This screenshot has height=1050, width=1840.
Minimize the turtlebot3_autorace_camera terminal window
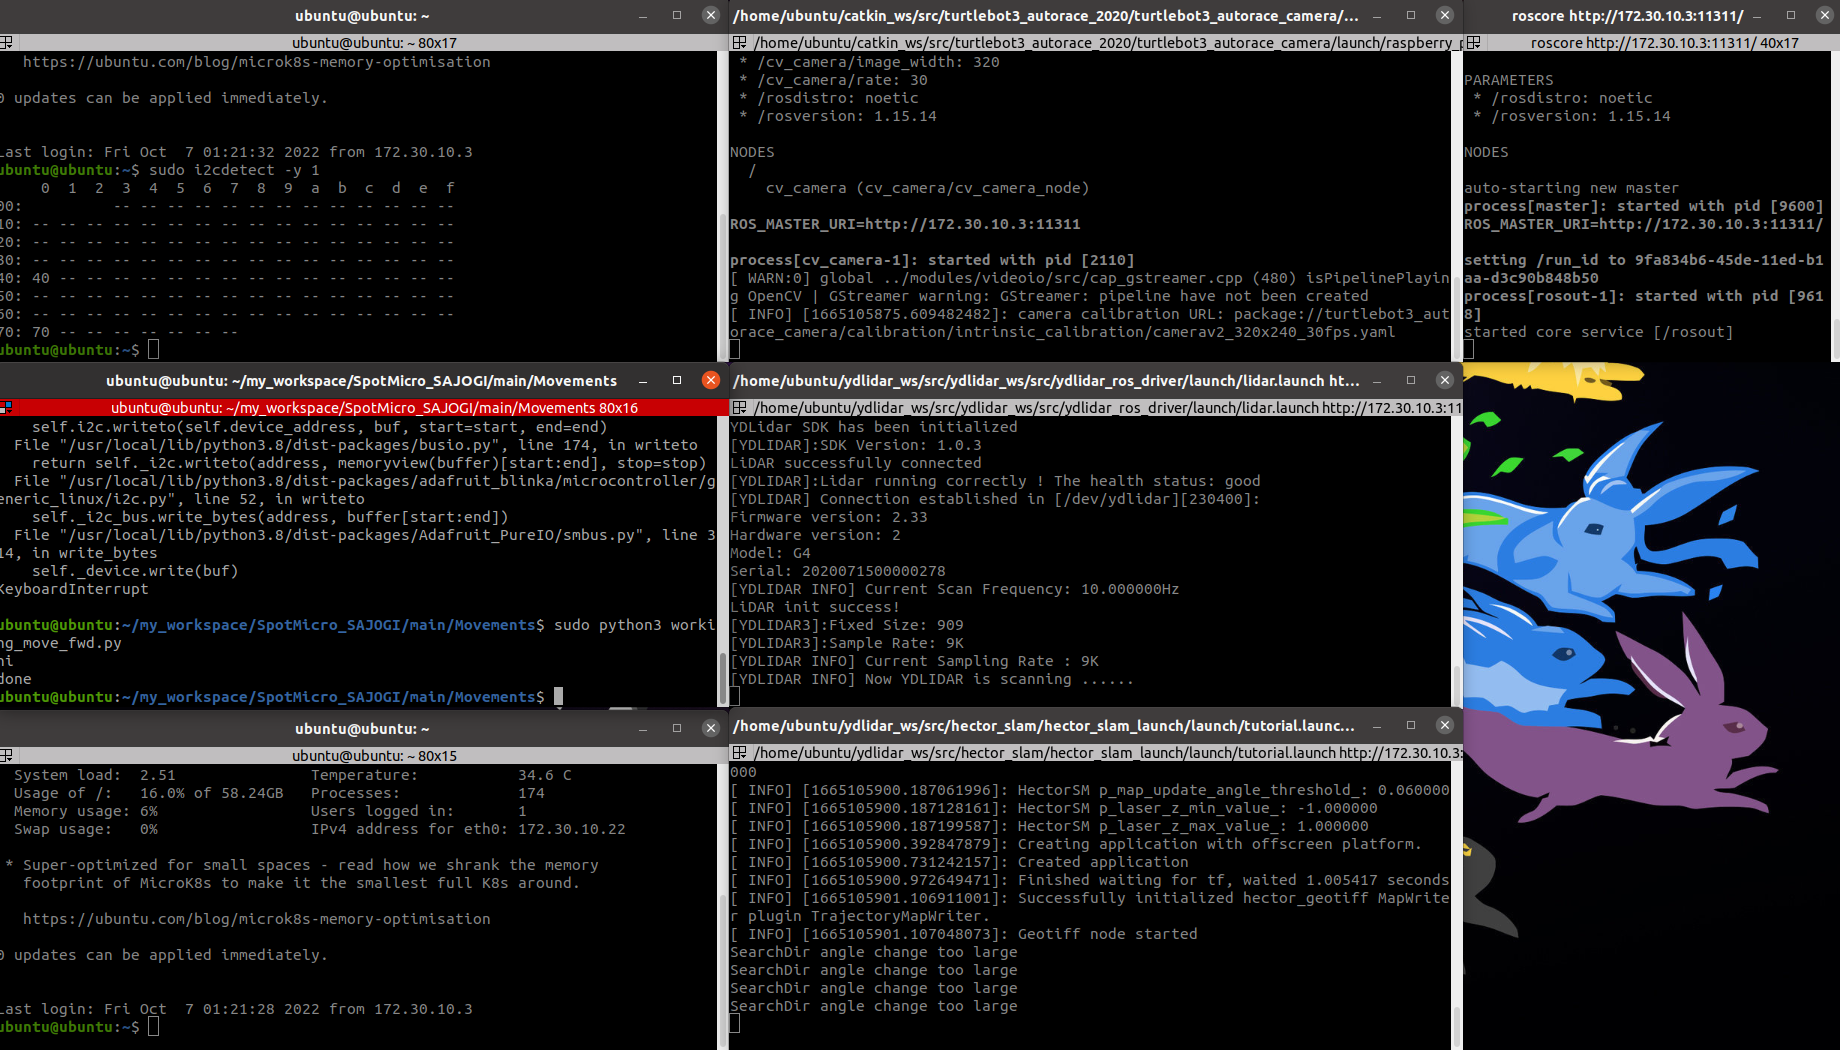pyautogui.click(x=1377, y=16)
